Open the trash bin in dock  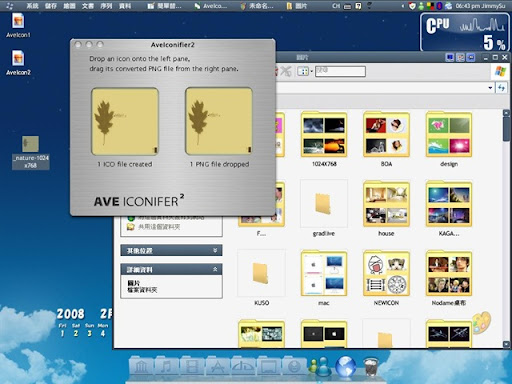coord(371,367)
